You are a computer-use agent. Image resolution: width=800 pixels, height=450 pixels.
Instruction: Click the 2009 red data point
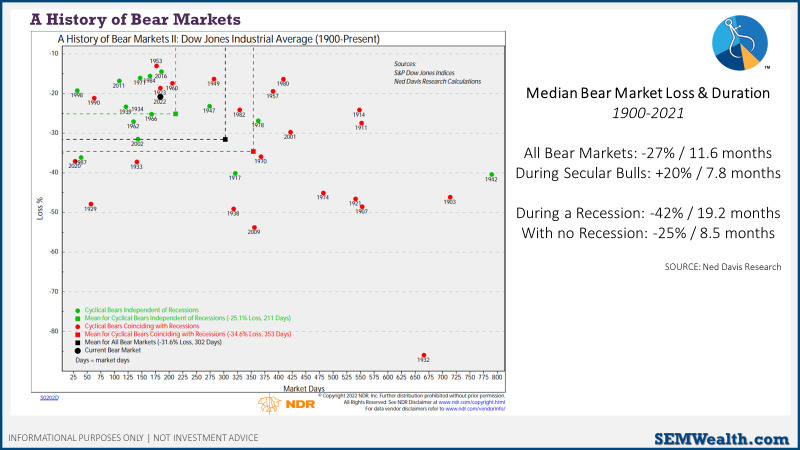click(255, 228)
